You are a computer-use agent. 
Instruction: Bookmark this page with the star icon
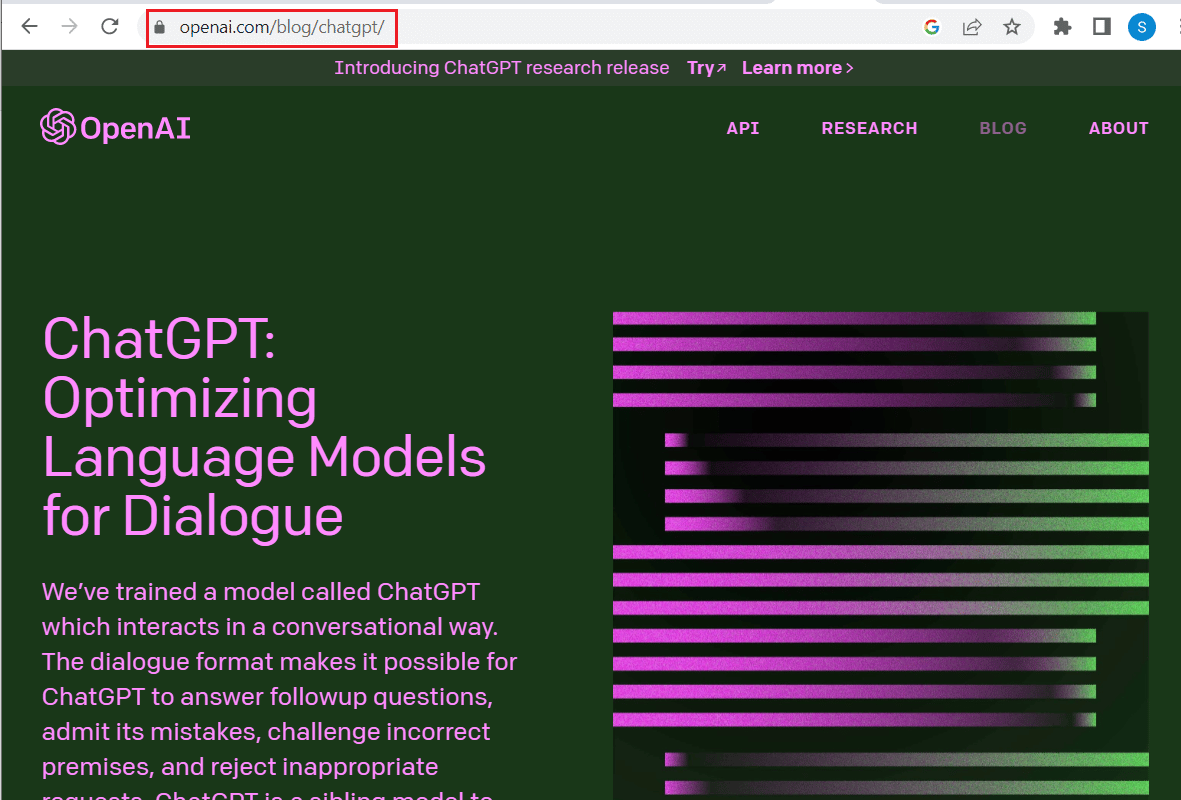coord(1012,27)
